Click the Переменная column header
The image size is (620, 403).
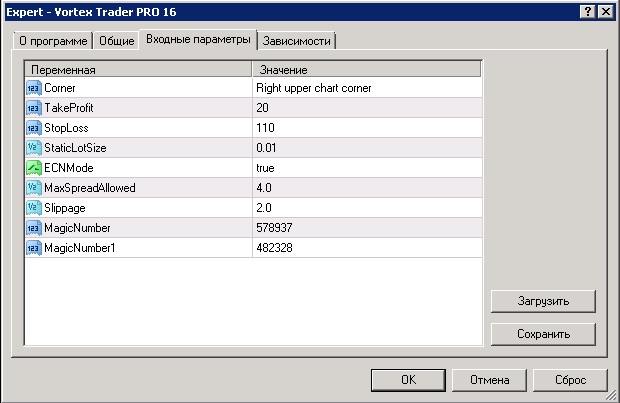[138, 70]
